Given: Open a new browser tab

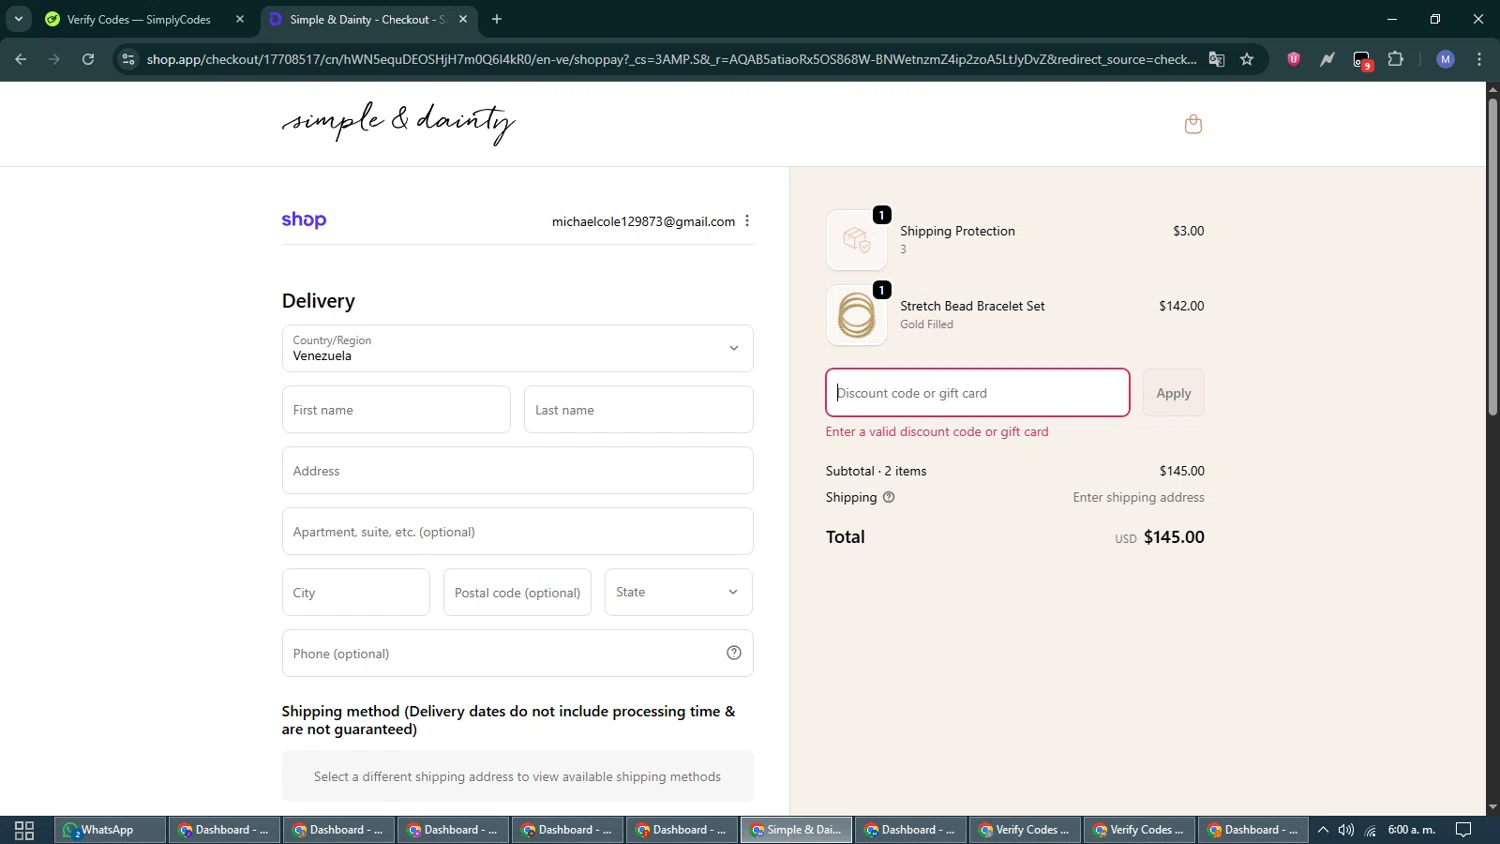Looking at the screenshot, I should [497, 19].
